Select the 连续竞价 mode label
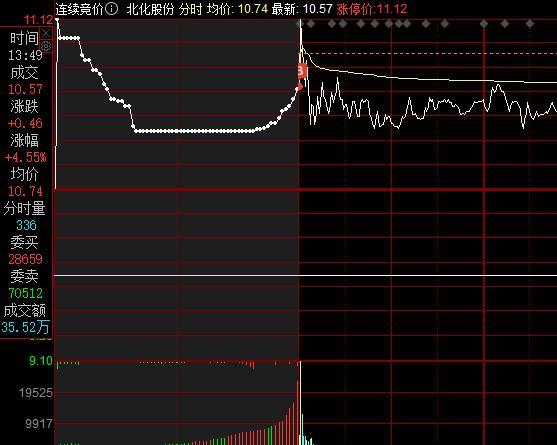This screenshot has height=445, width=557. (80, 9)
